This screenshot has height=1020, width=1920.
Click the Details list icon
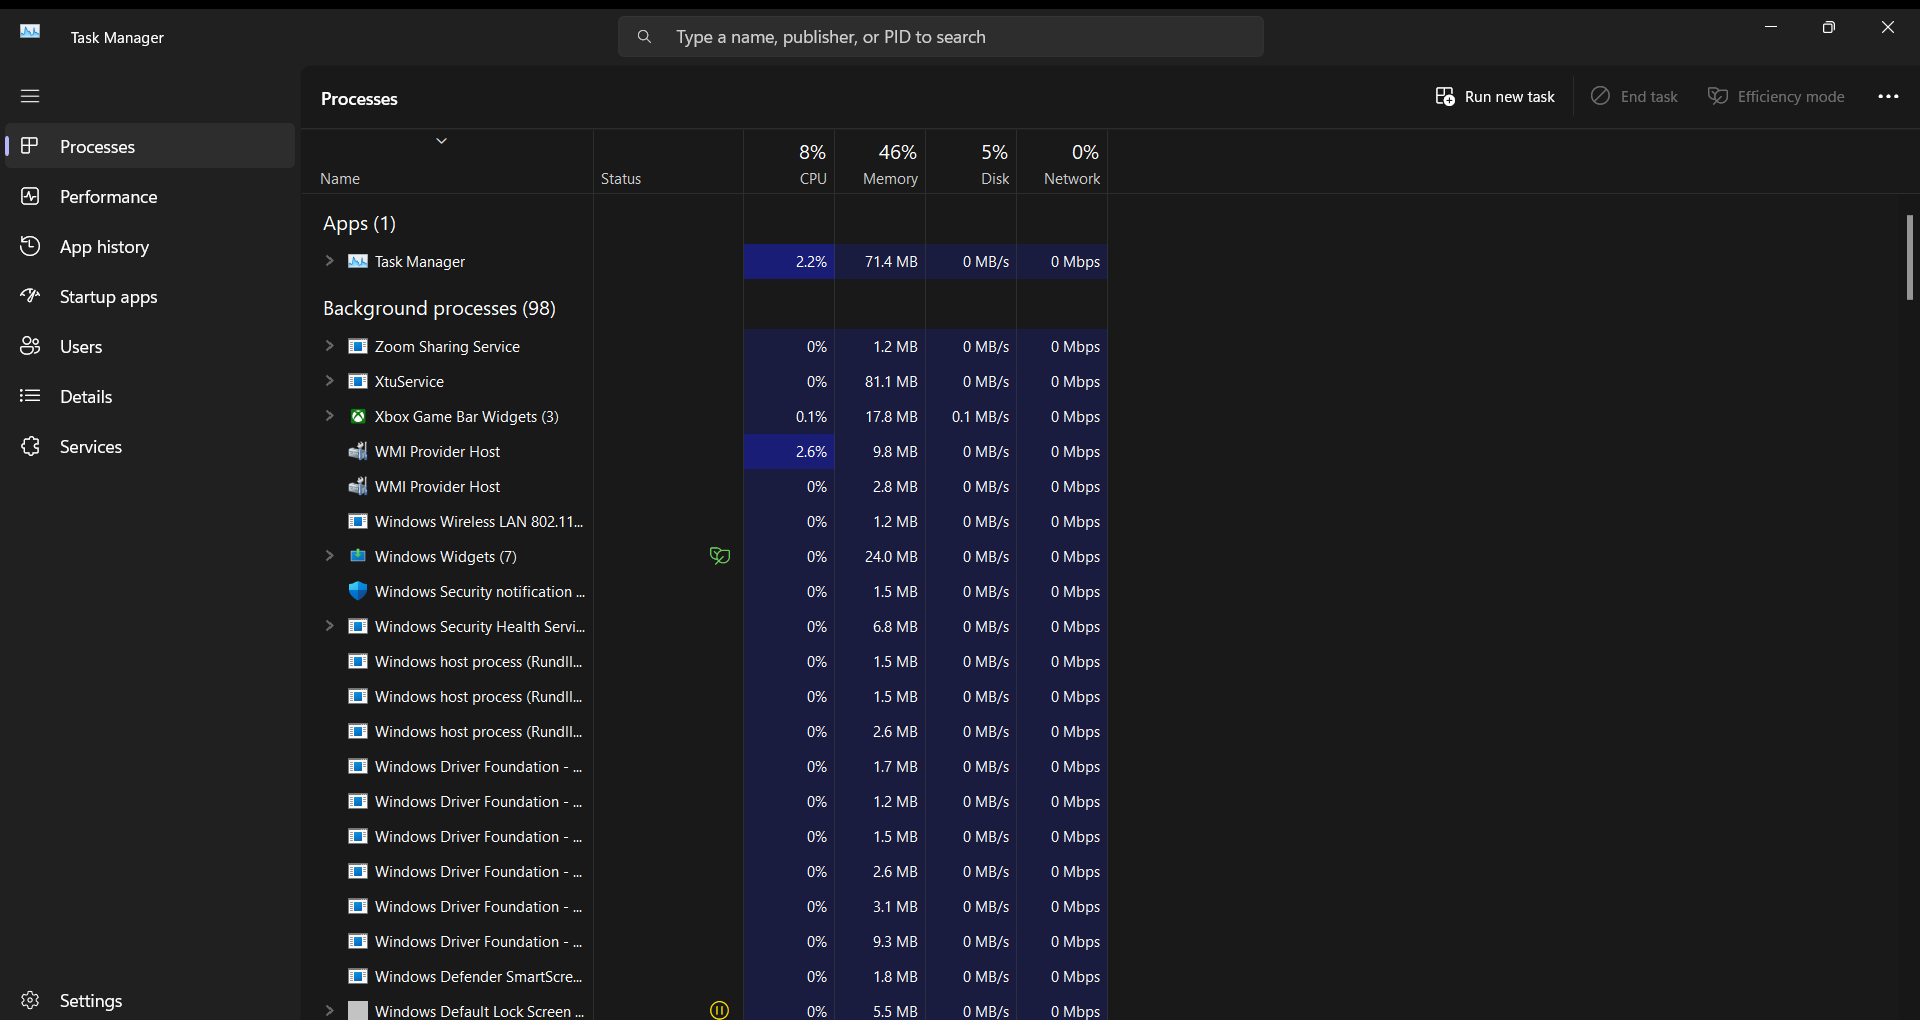(x=30, y=396)
